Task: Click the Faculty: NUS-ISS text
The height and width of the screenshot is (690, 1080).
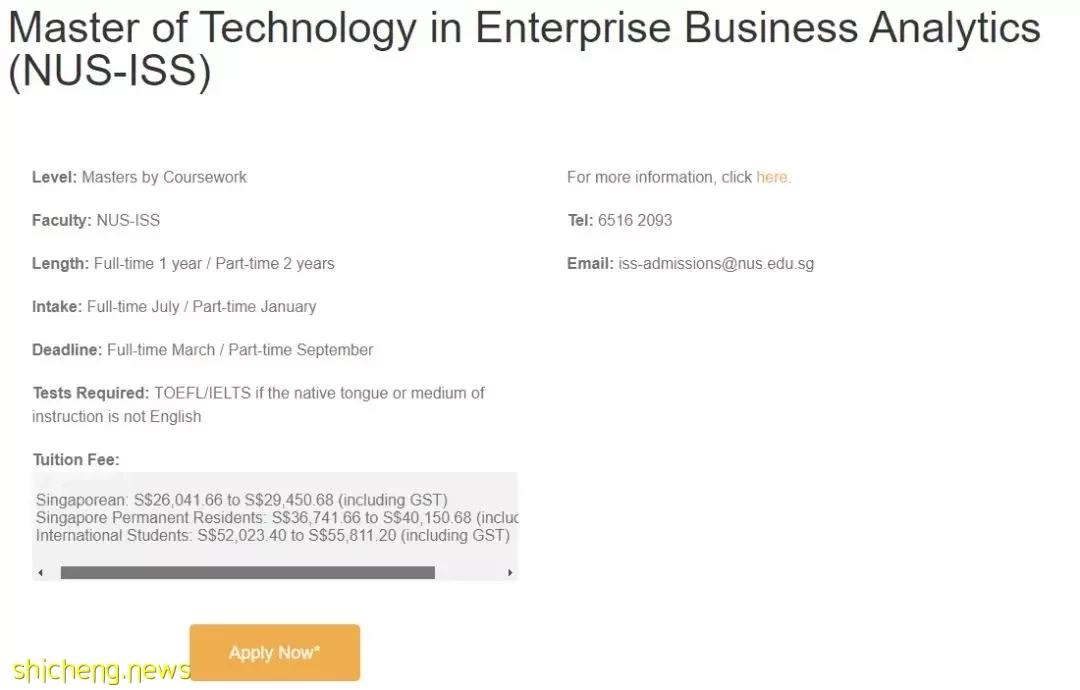Action: [x=96, y=220]
